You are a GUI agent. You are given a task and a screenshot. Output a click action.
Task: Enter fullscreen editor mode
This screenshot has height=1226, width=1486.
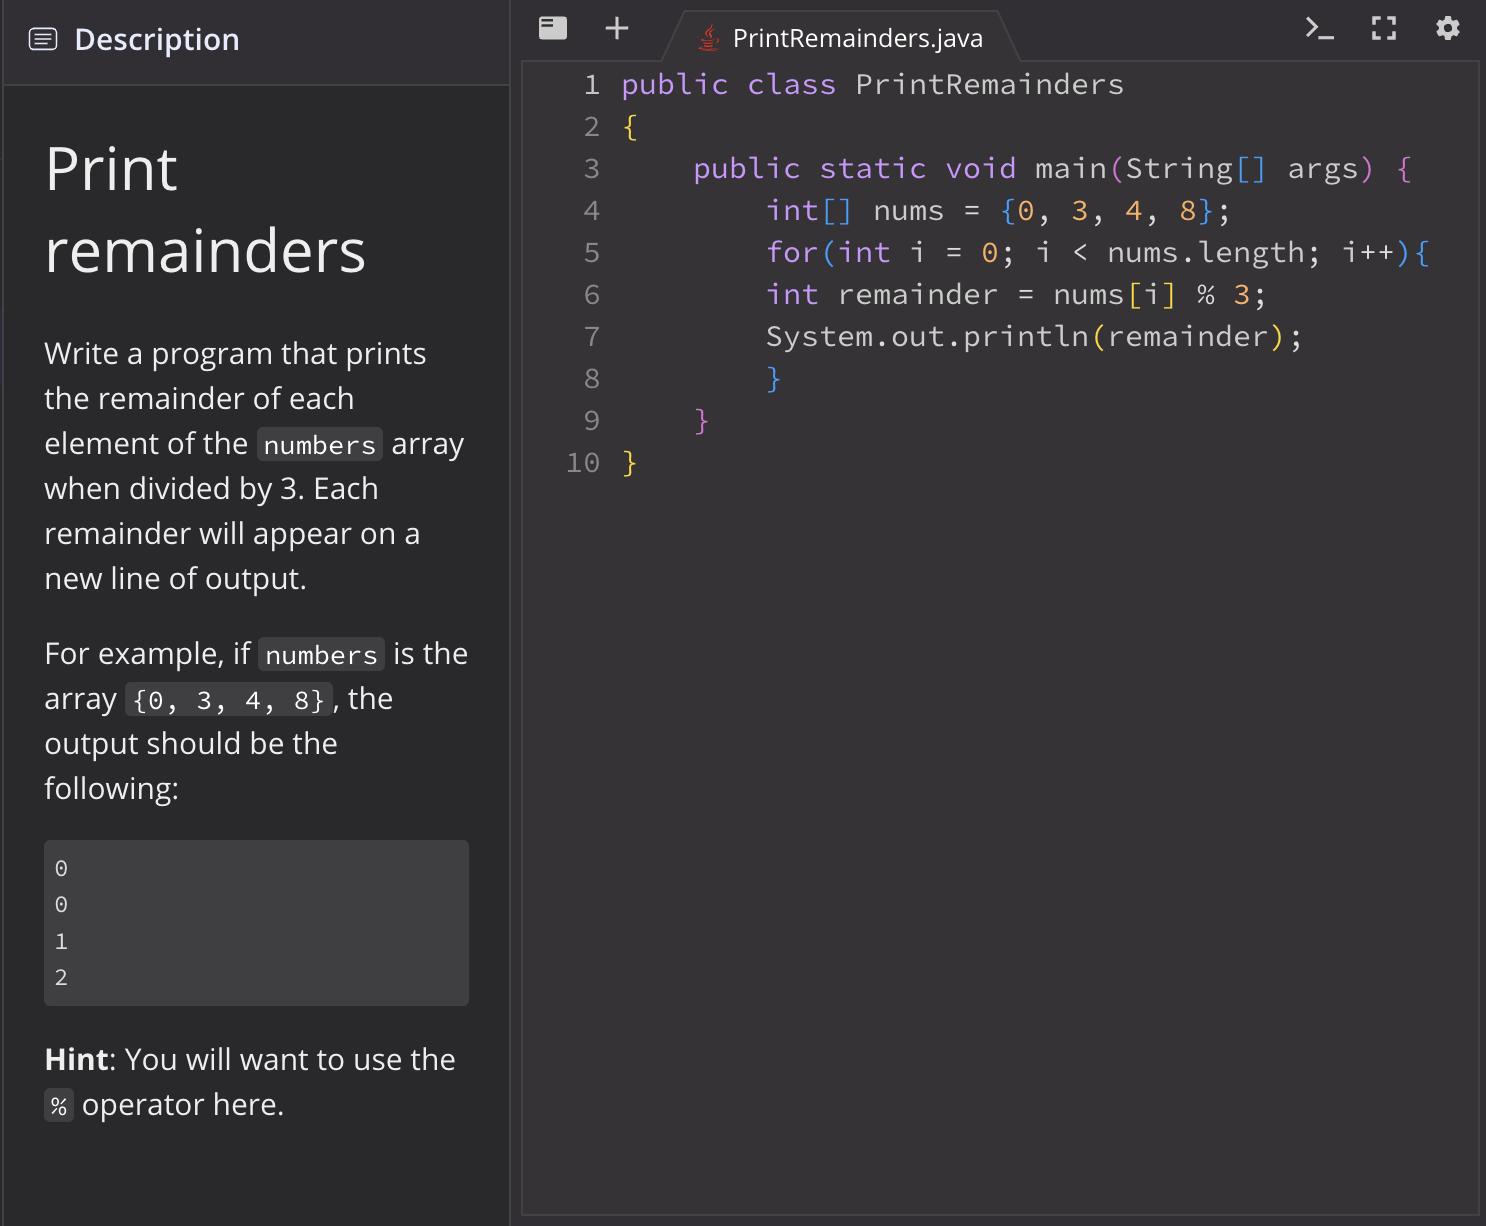point(1383,28)
